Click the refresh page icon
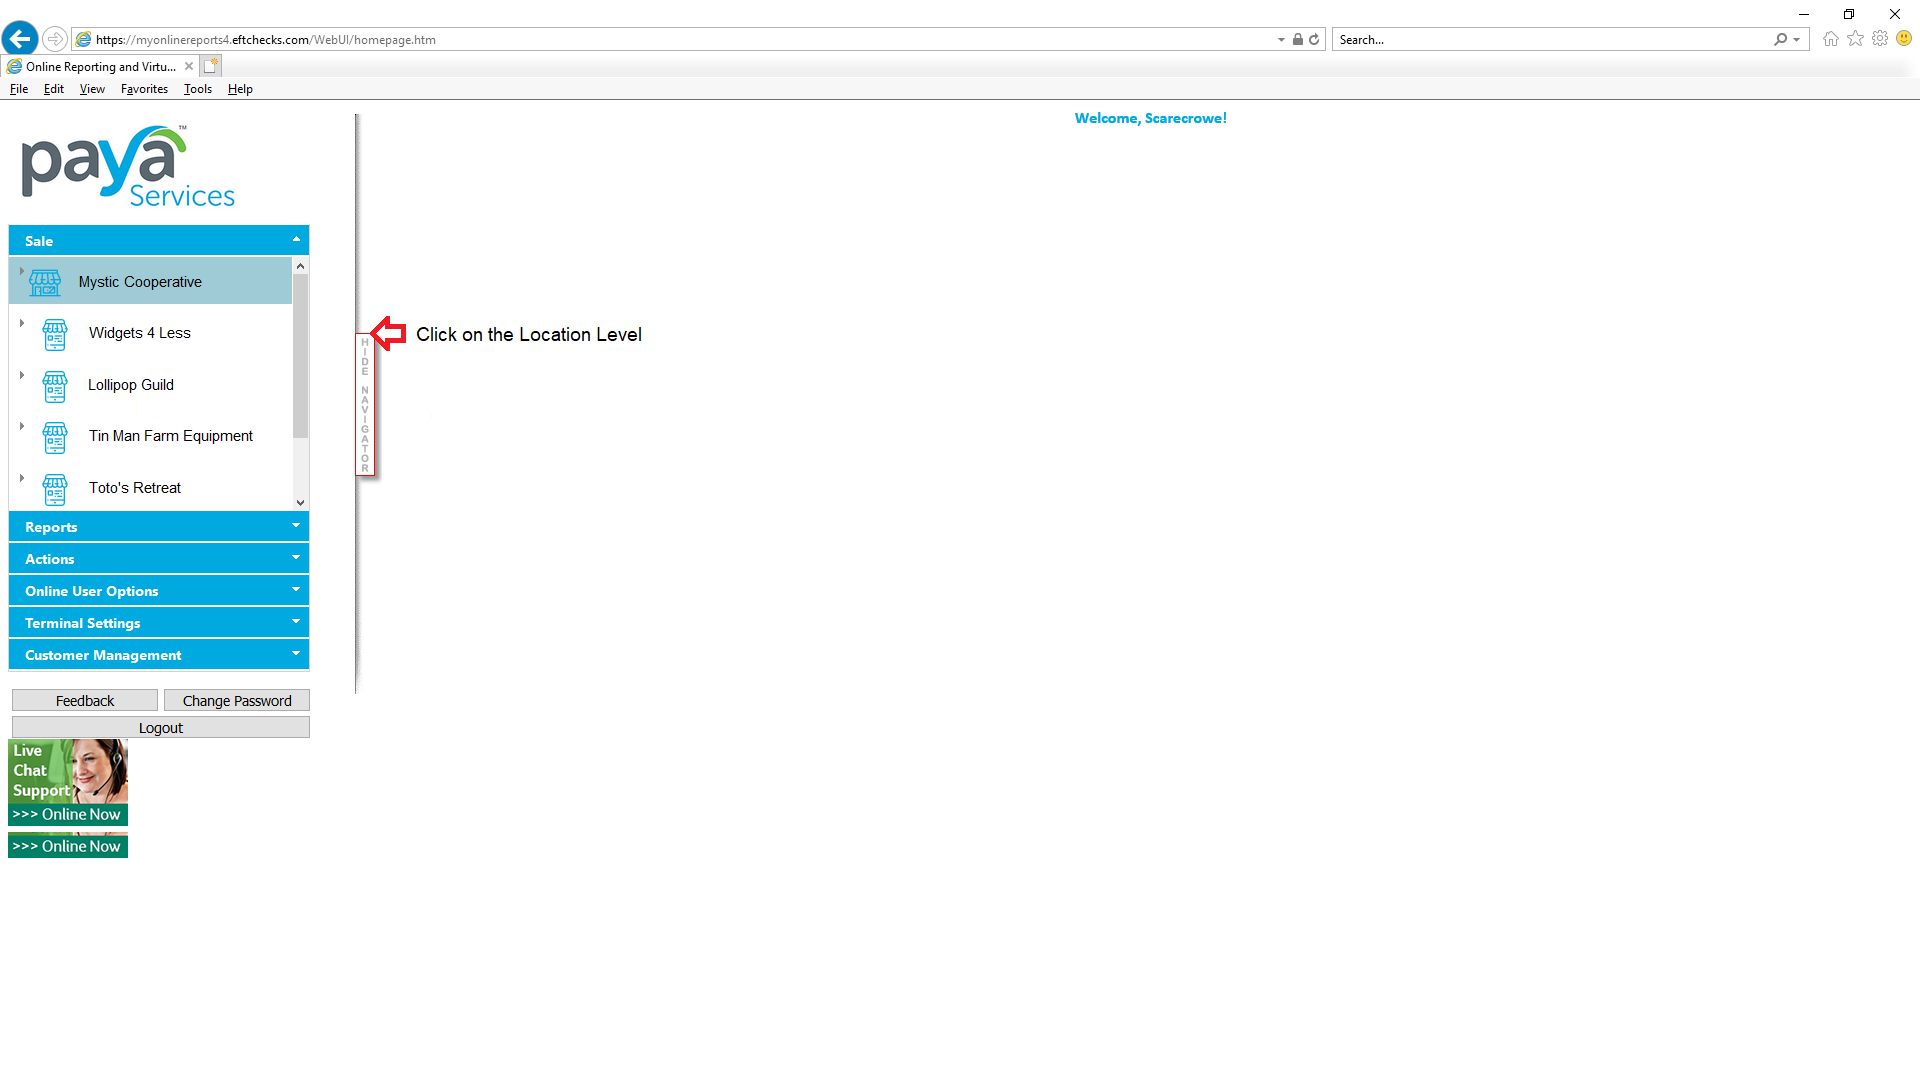This screenshot has width=1920, height=1080. point(1314,40)
